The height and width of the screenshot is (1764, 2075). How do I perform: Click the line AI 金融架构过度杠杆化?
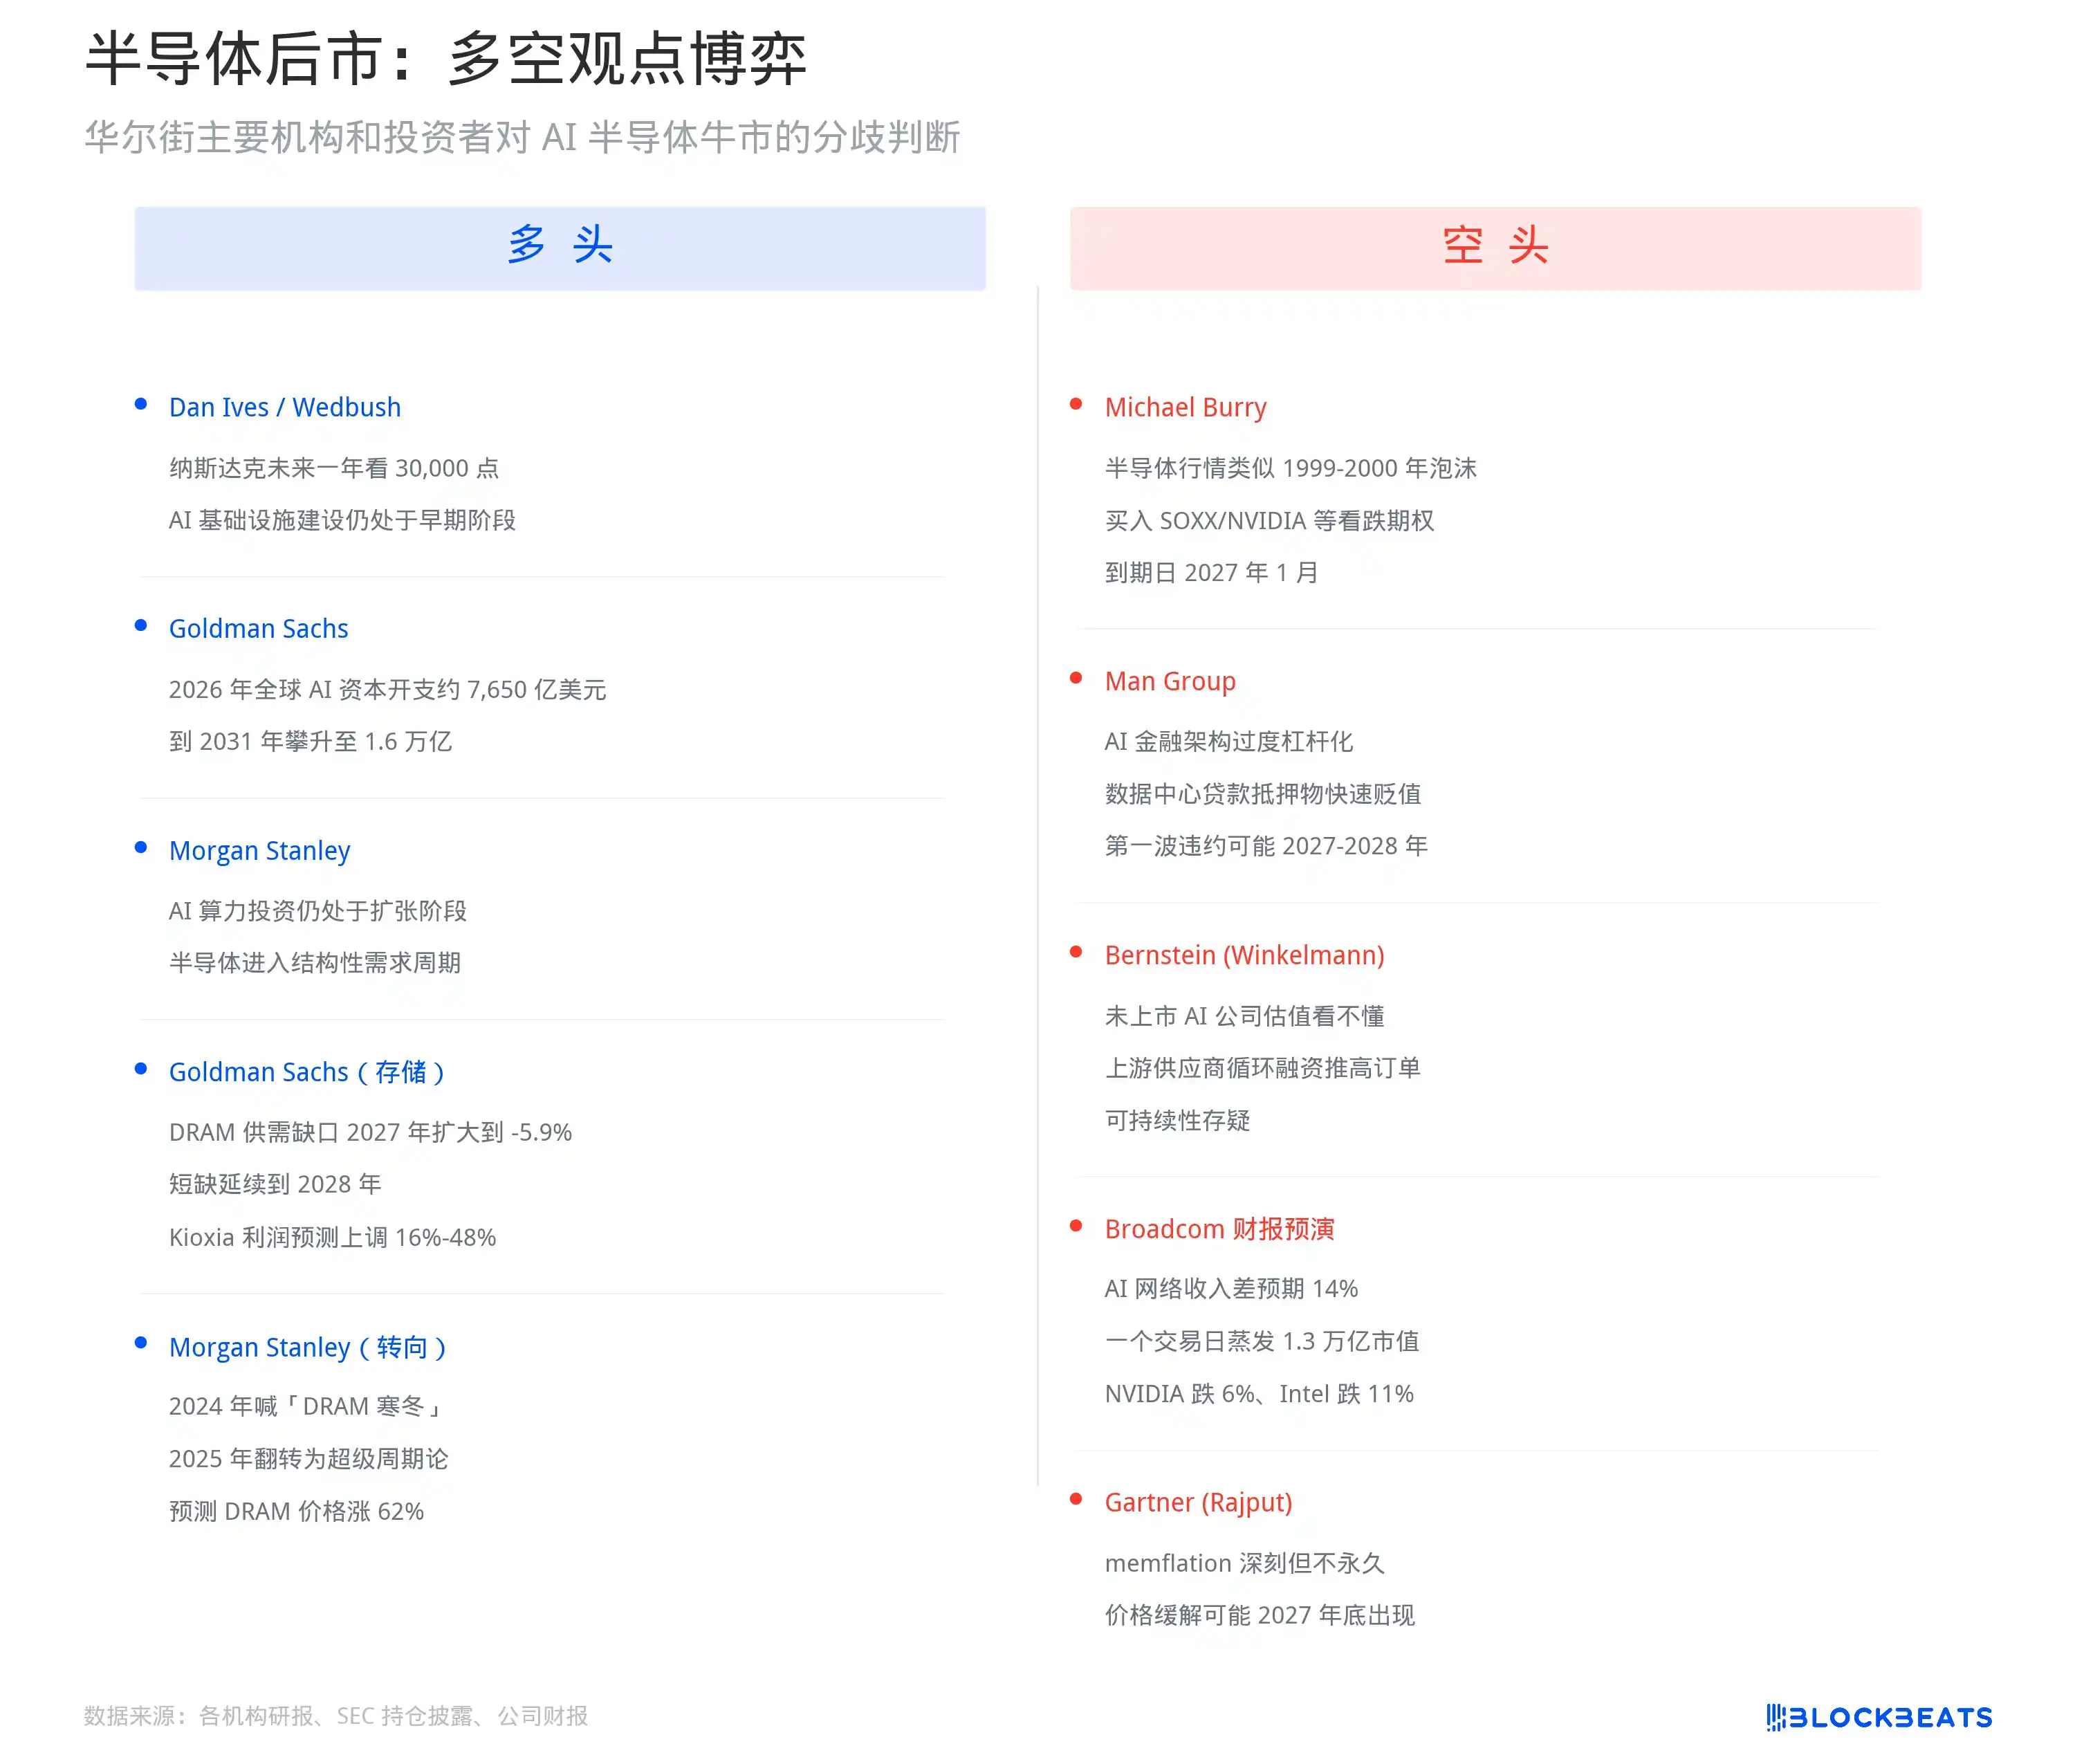coord(1228,741)
